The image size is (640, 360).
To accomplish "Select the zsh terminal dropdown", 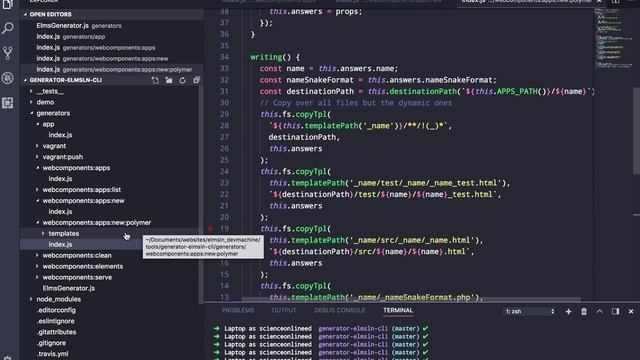I will click(x=529, y=311).
